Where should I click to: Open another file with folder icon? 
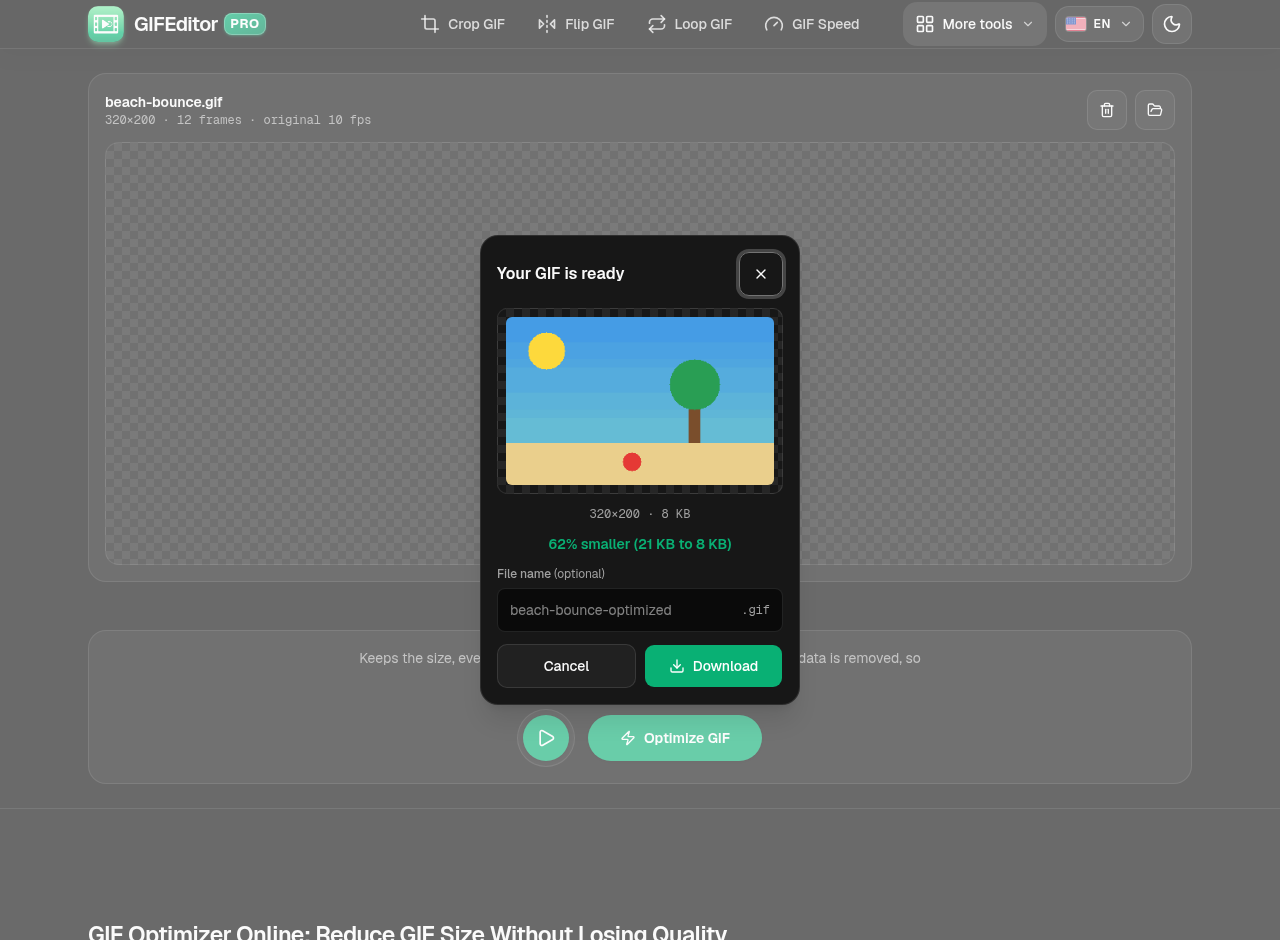(x=1155, y=110)
